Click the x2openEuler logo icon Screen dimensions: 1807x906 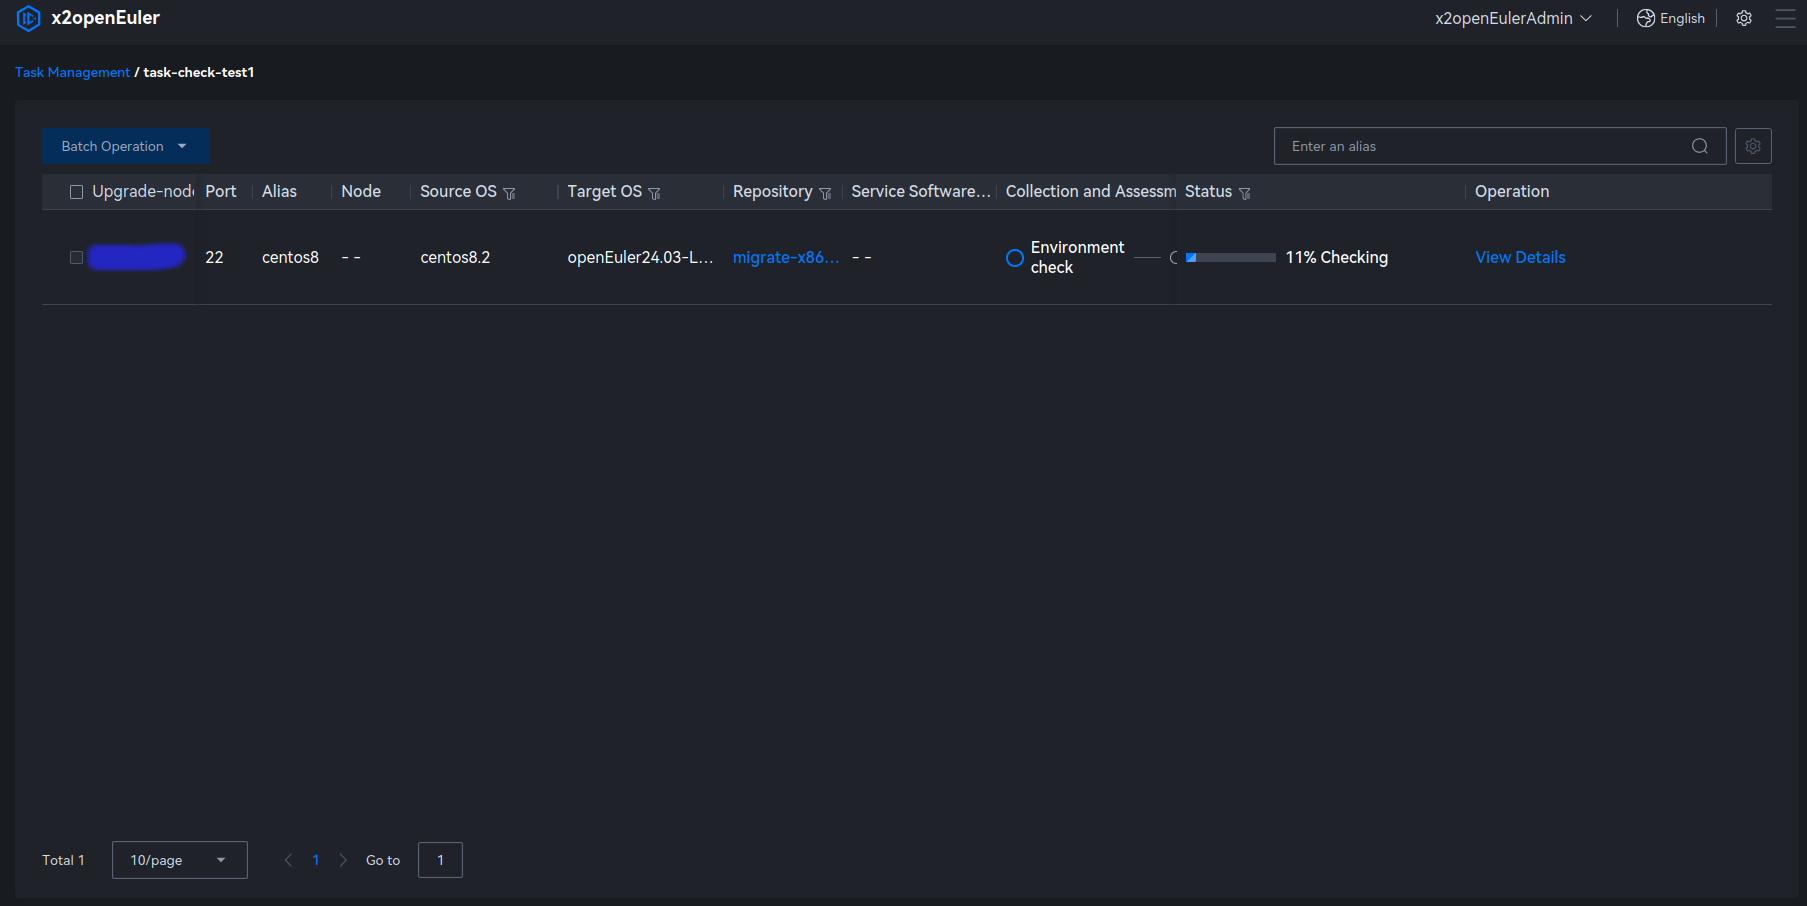tap(29, 18)
